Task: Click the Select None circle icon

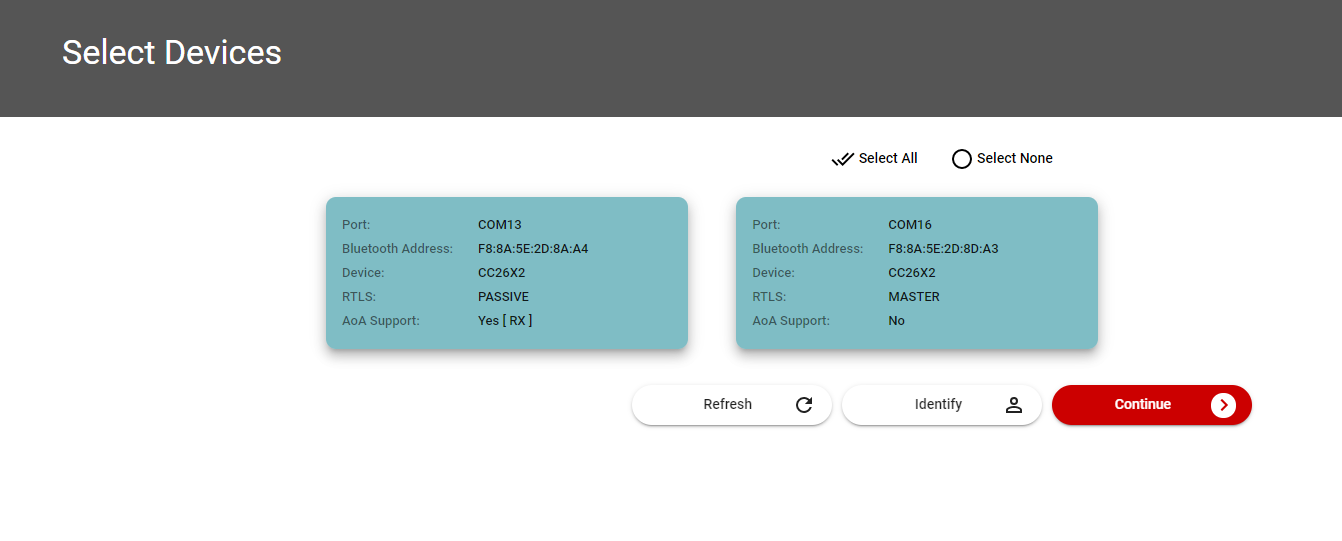Action: (x=962, y=159)
